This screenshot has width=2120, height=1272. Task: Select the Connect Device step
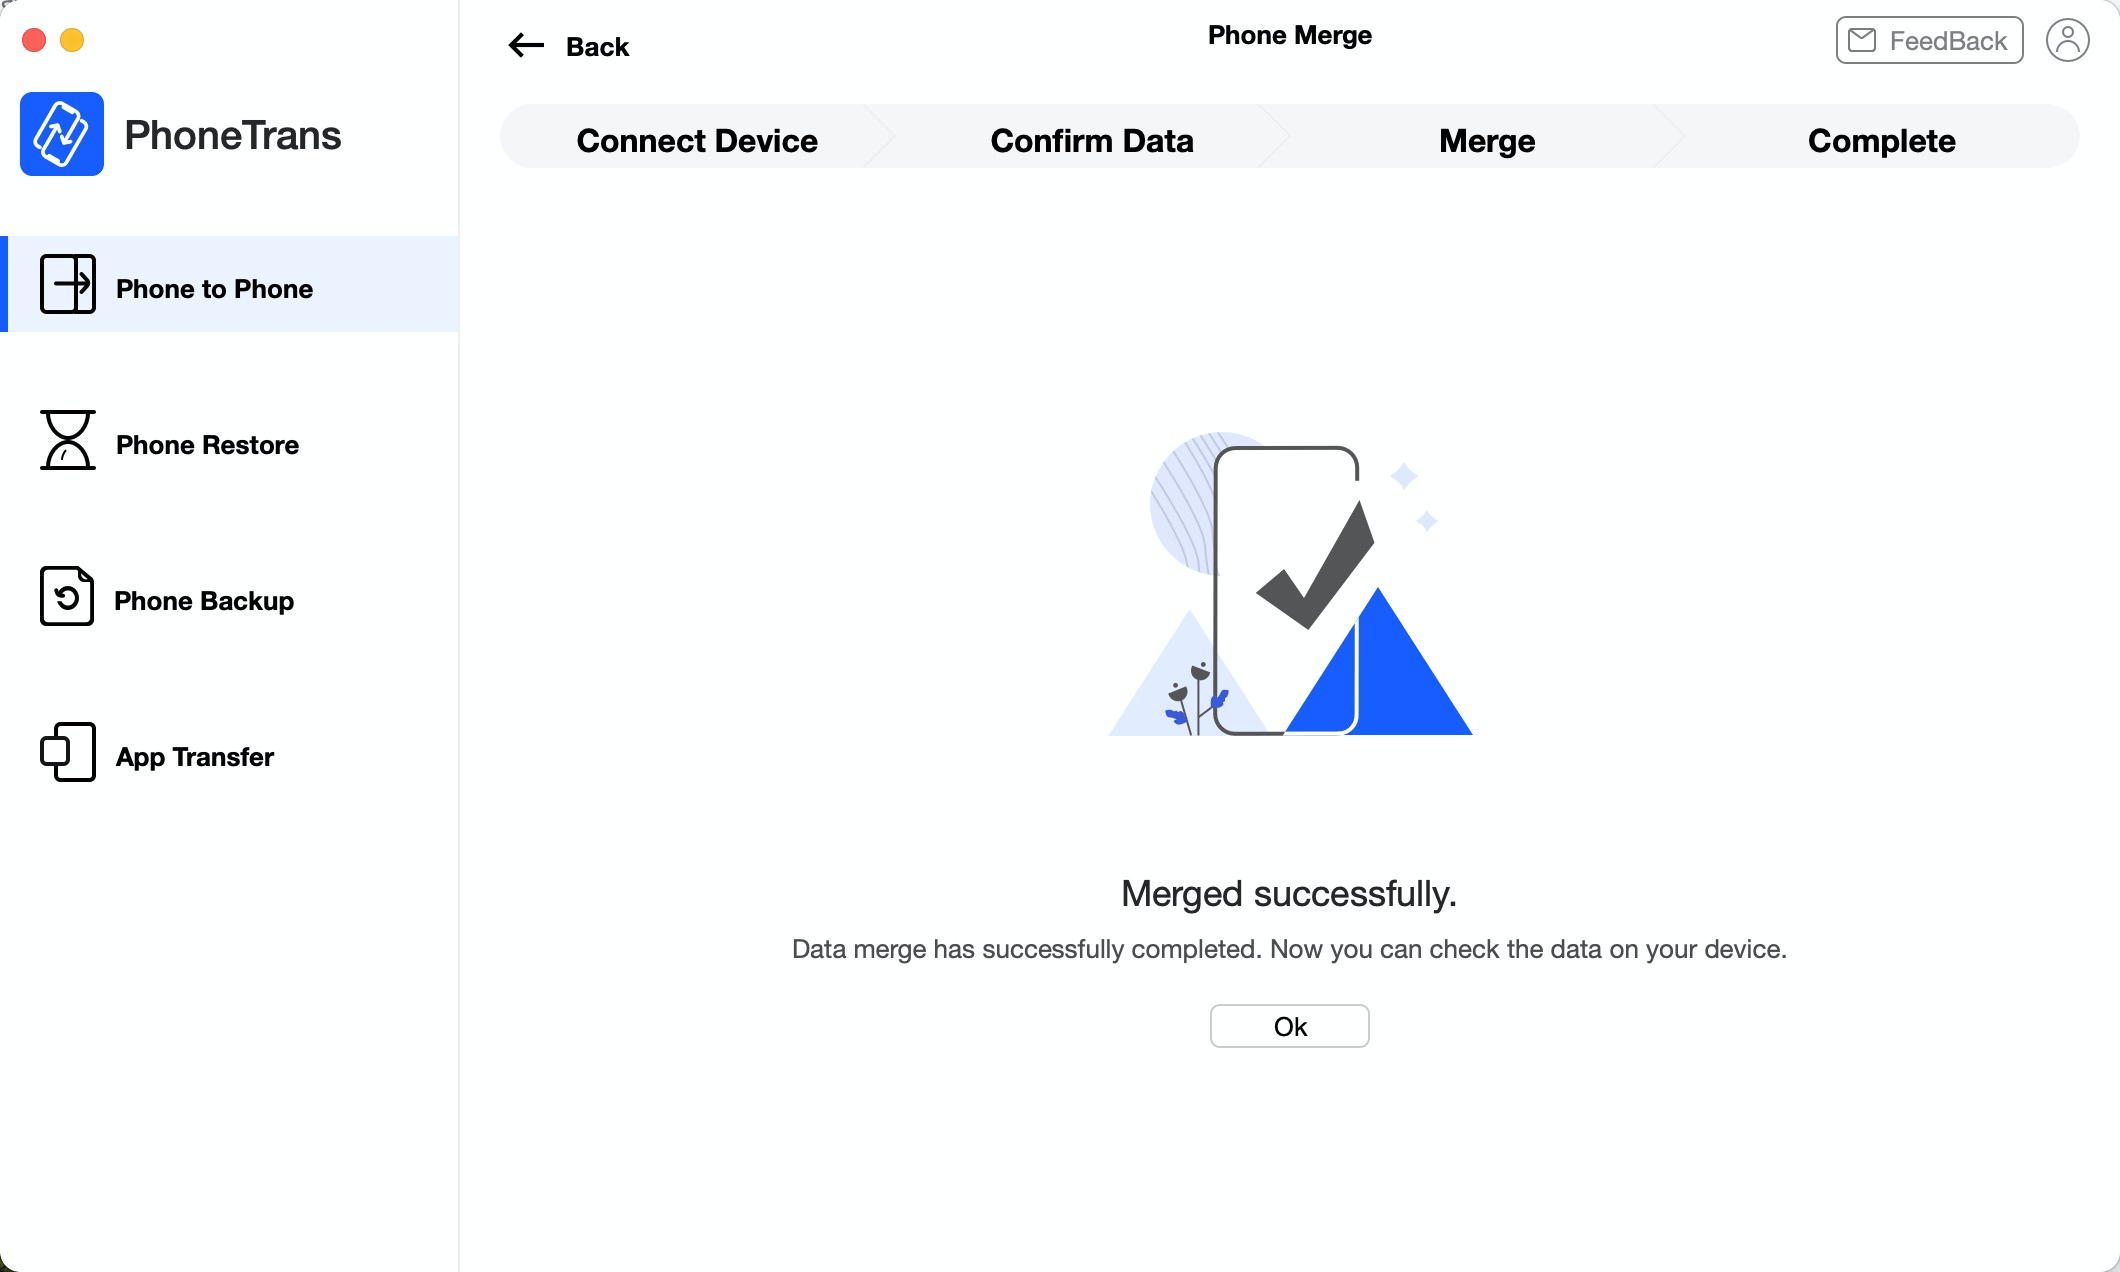697,141
